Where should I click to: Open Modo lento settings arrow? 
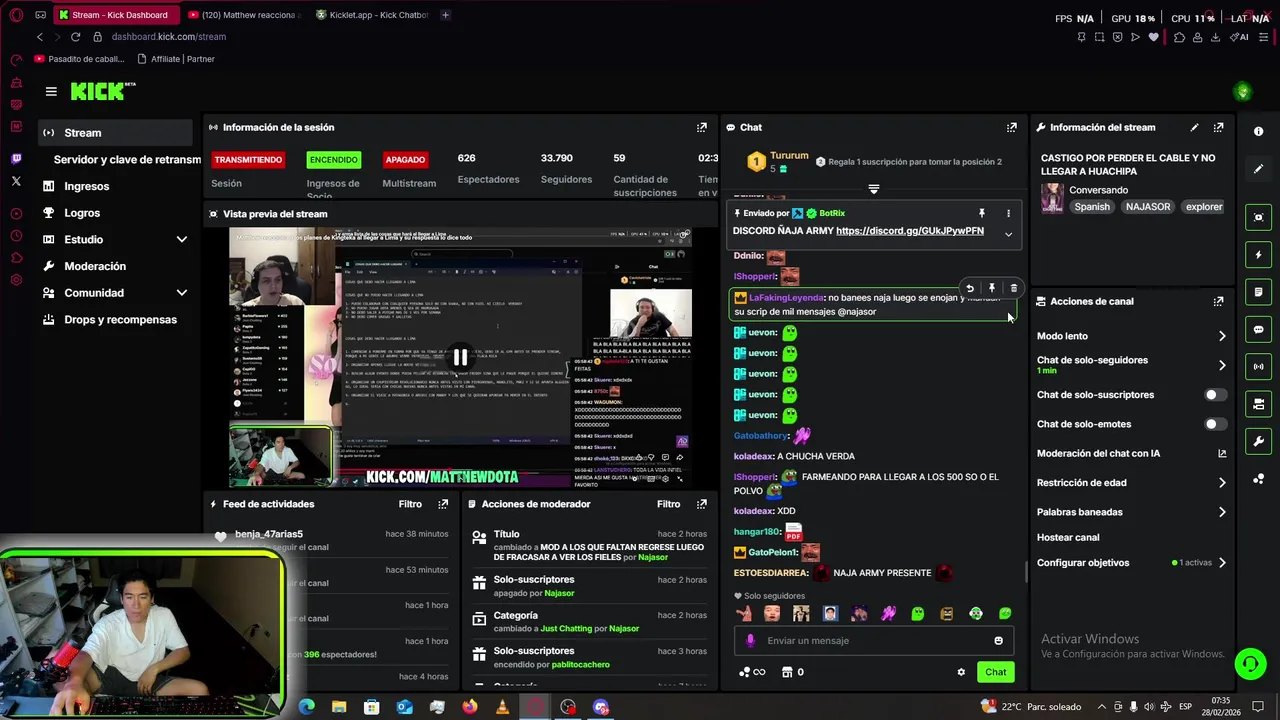tap(1222, 336)
